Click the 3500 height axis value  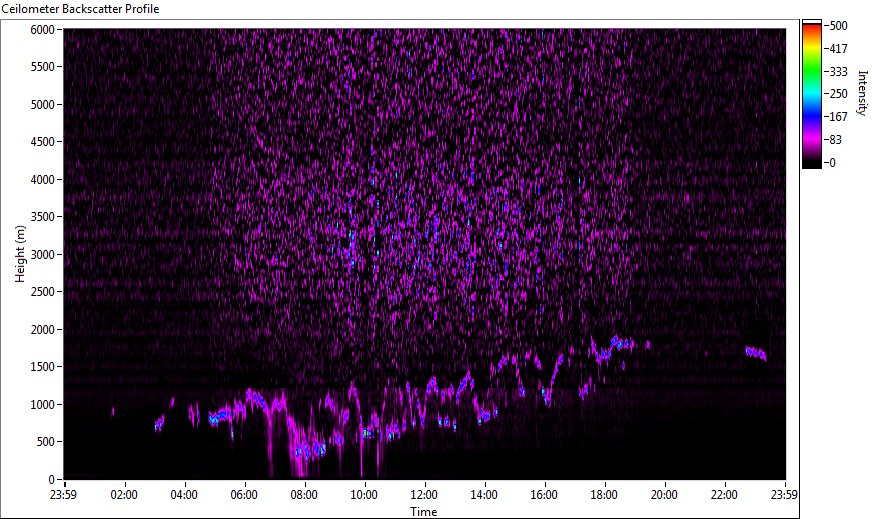pyautogui.click(x=42, y=217)
